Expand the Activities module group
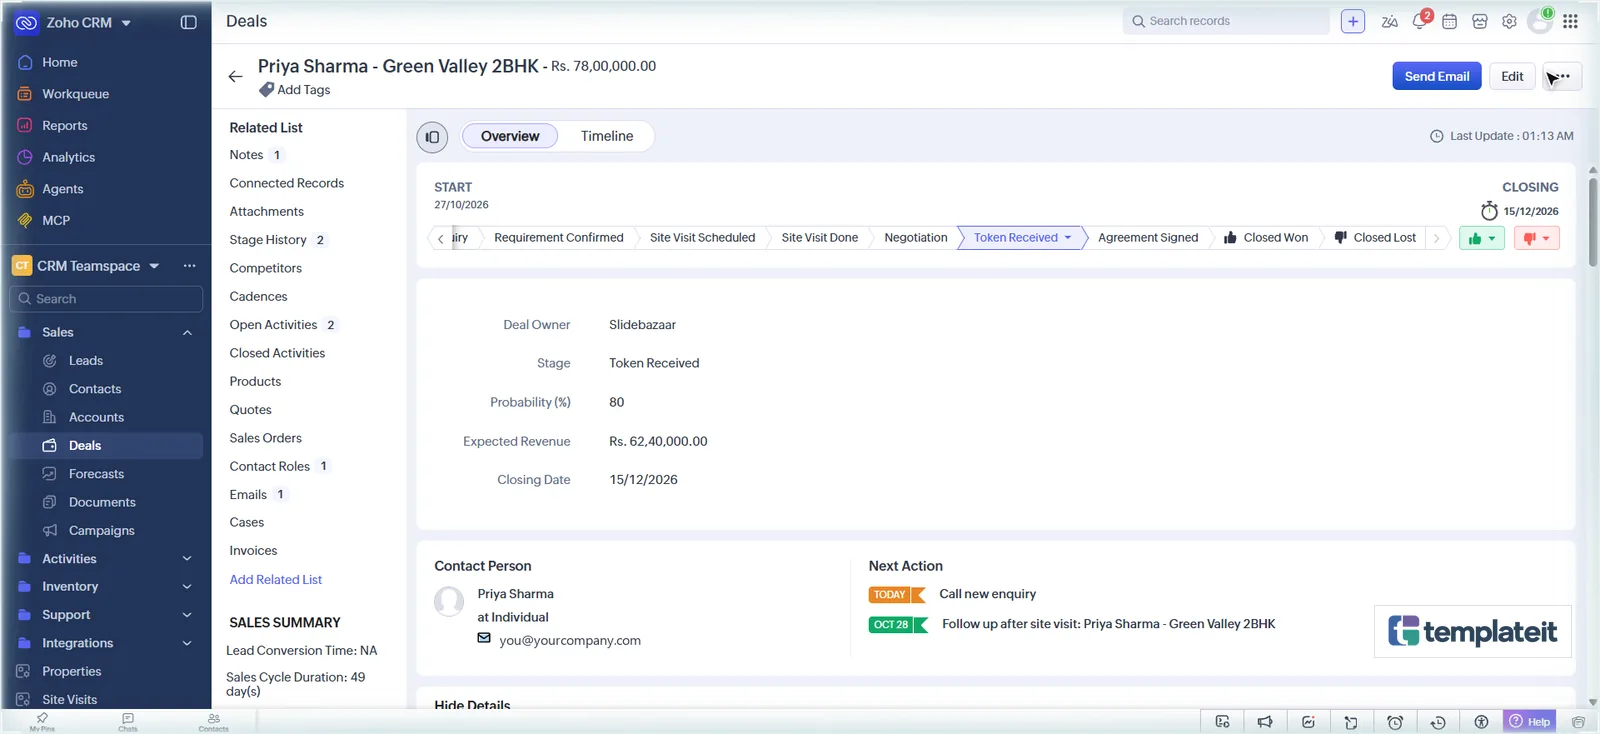Viewport: 1600px width, 734px height. (x=187, y=559)
